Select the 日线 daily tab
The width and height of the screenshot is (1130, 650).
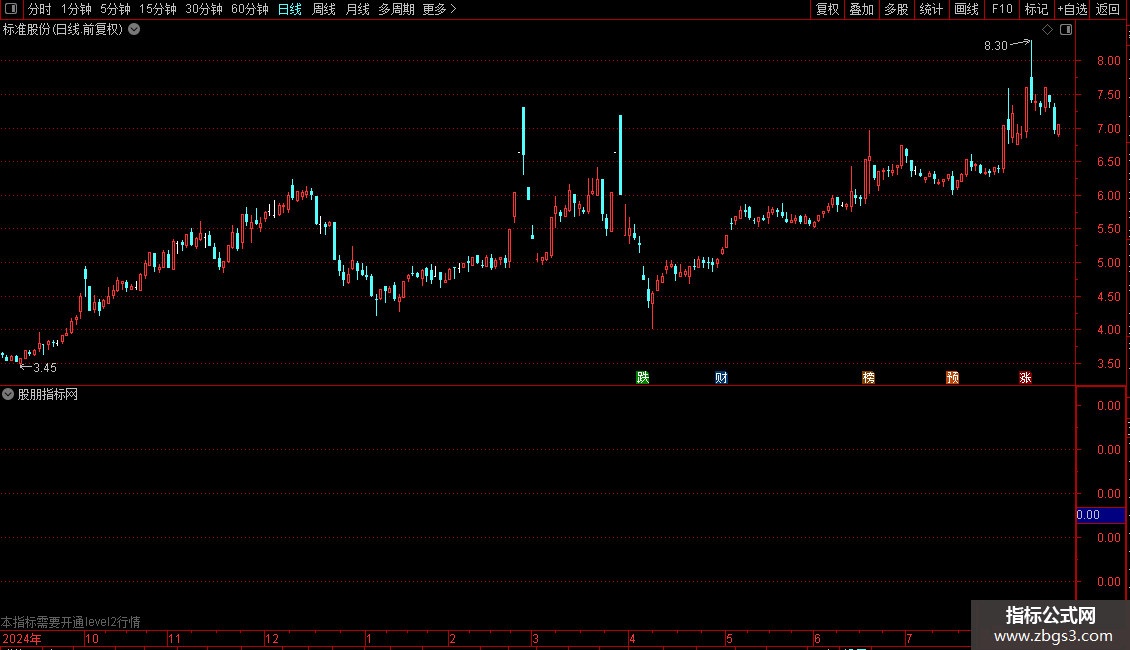point(290,9)
